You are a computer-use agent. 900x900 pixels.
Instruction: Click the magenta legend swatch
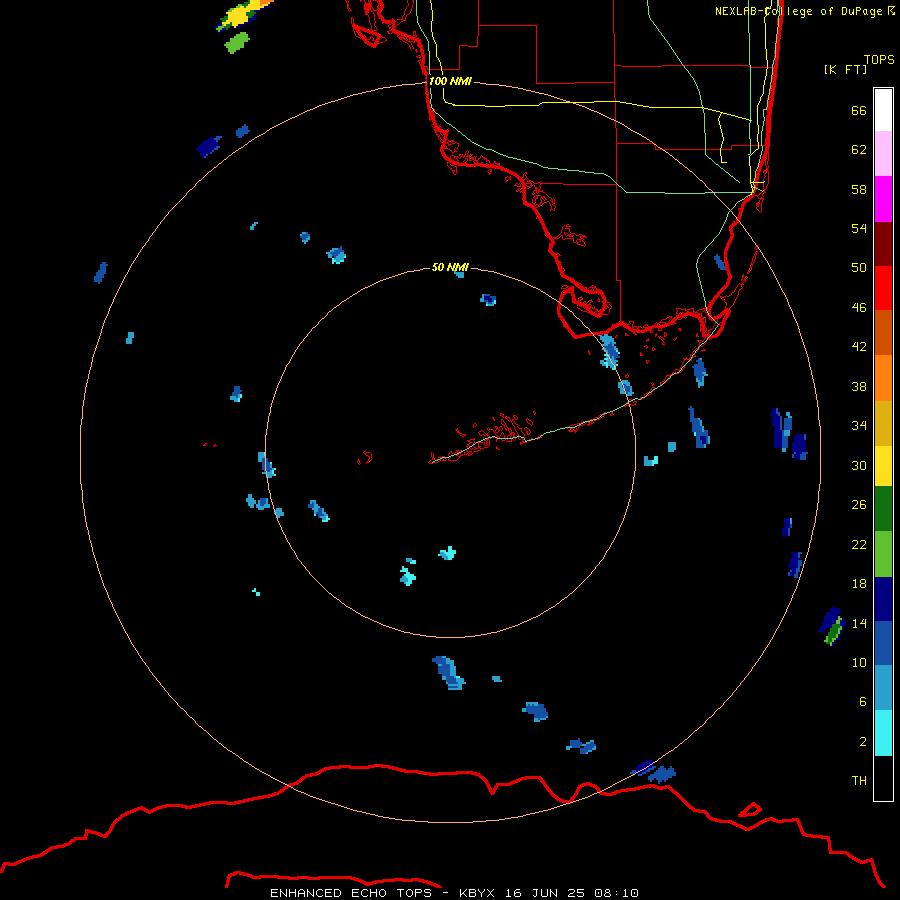tap(883, 199)
